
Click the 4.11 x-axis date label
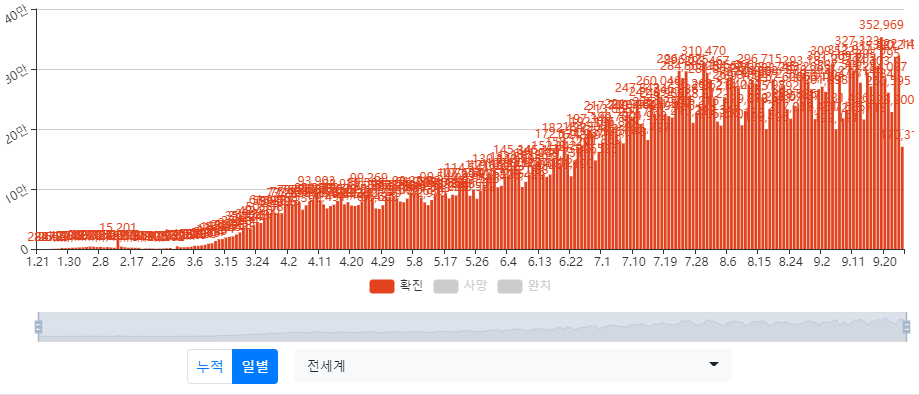point(319,261)
